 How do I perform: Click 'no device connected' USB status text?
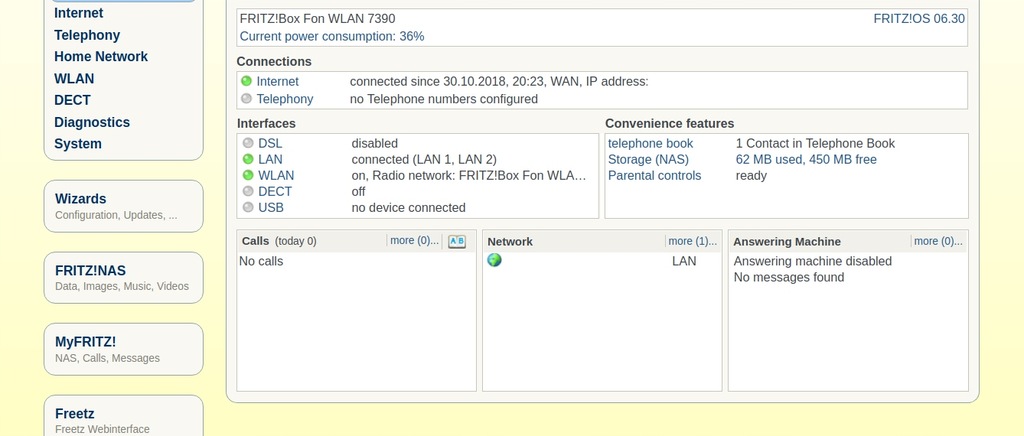tap(408, 208)
